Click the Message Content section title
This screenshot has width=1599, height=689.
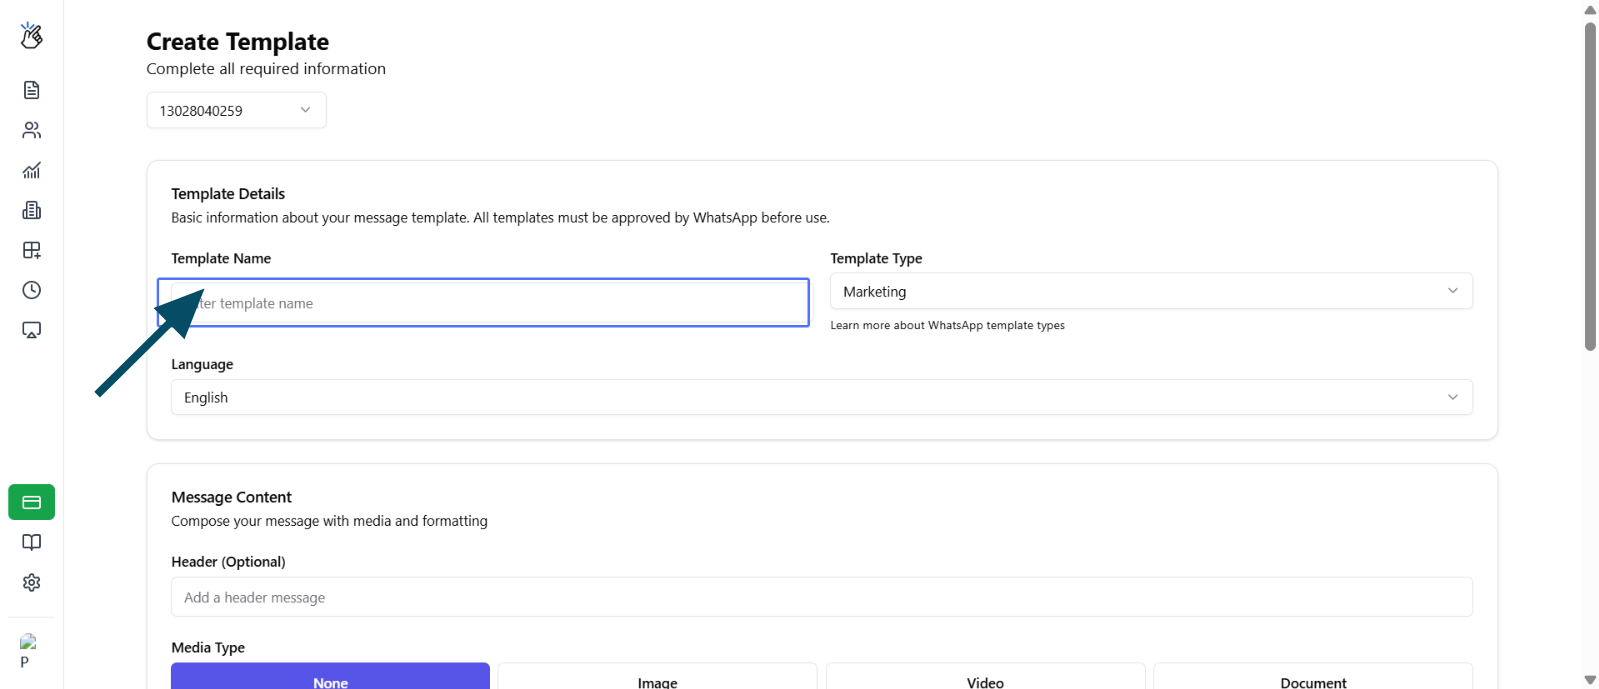click(x=231, y=497)
